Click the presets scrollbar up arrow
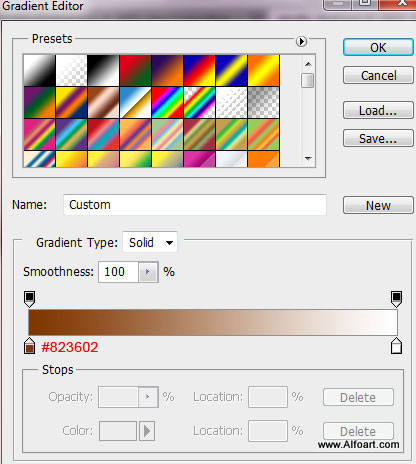Viewport: 416px width, 464px height. pyautogui.click(x=308, y=64)
